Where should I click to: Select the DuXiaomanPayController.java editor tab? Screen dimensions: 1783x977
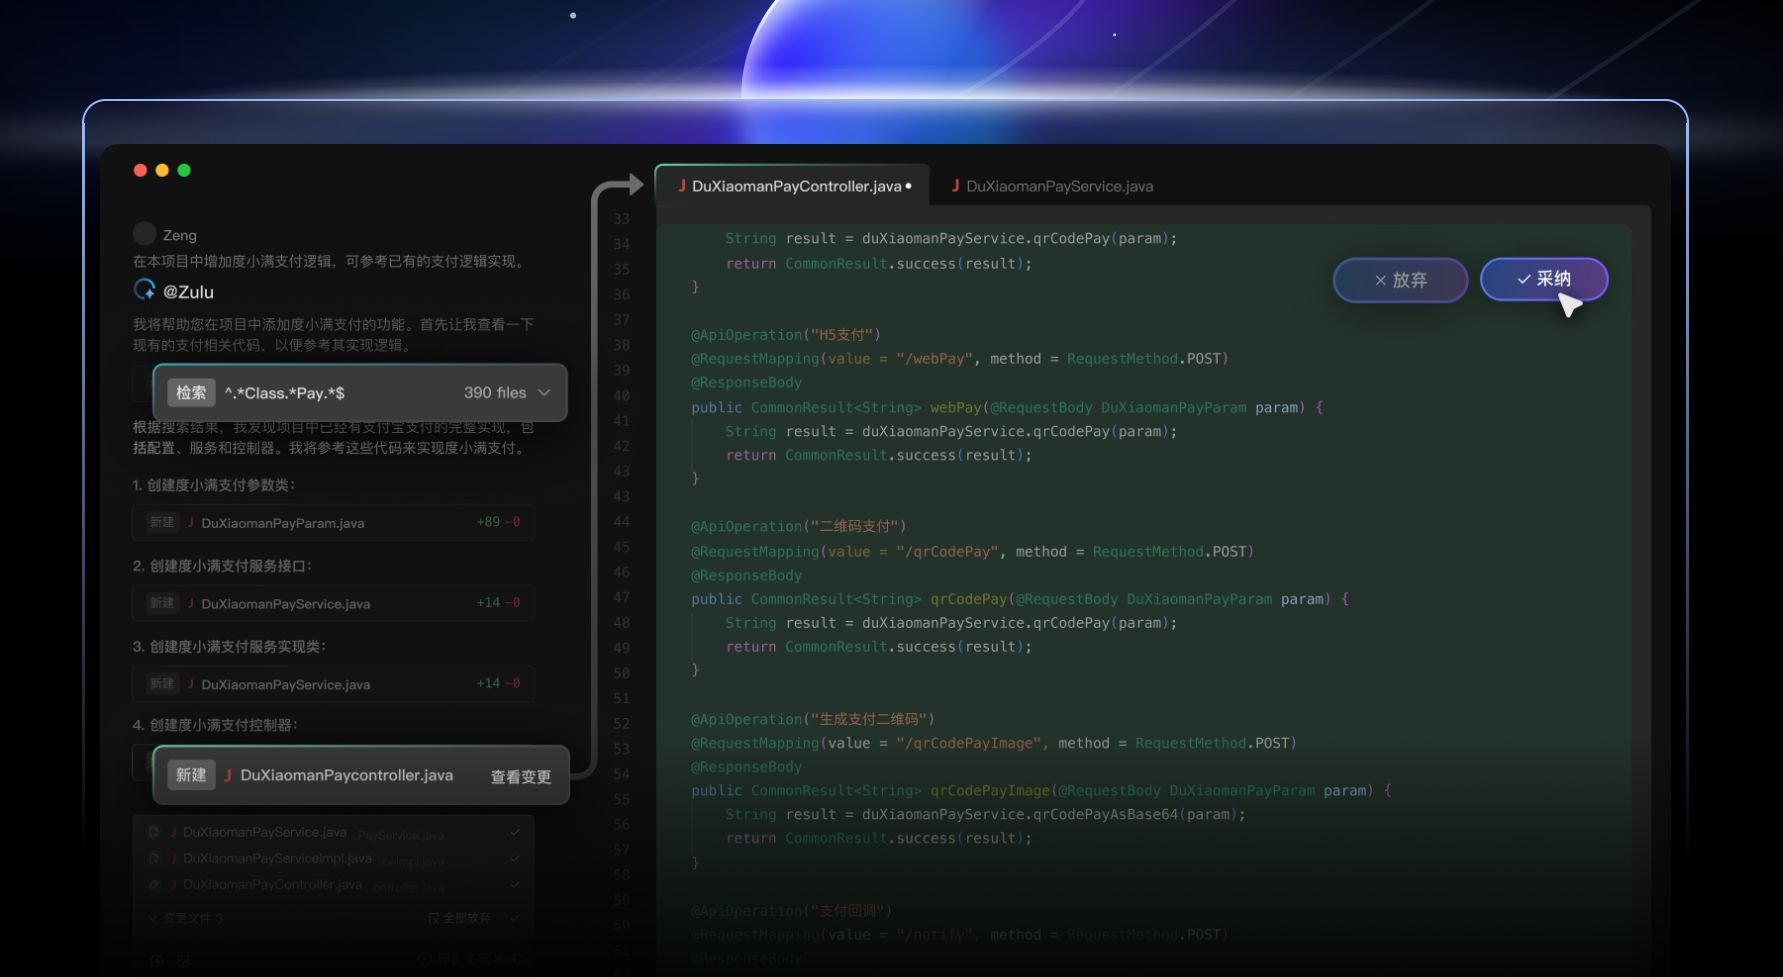point(795,186)
